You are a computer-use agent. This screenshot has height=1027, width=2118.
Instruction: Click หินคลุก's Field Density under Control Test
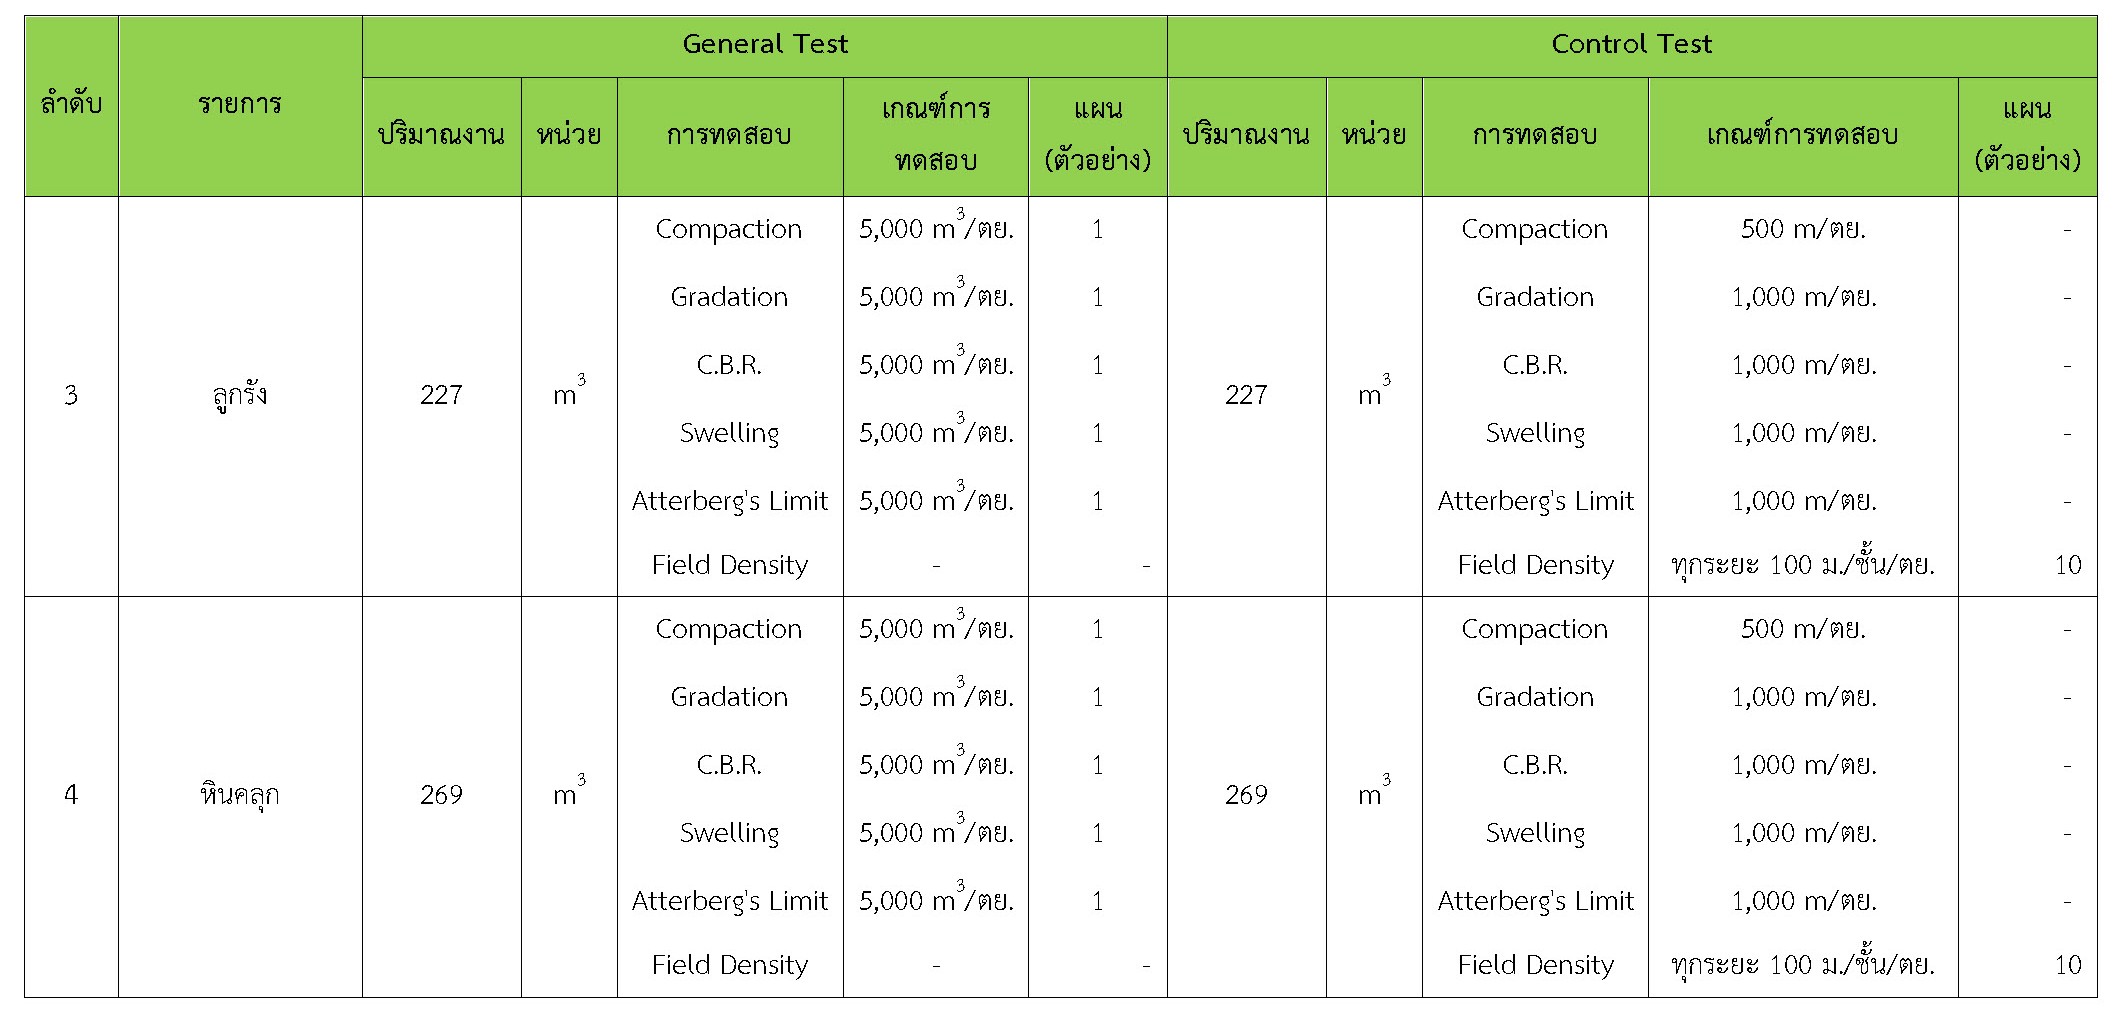[1535, 965]
